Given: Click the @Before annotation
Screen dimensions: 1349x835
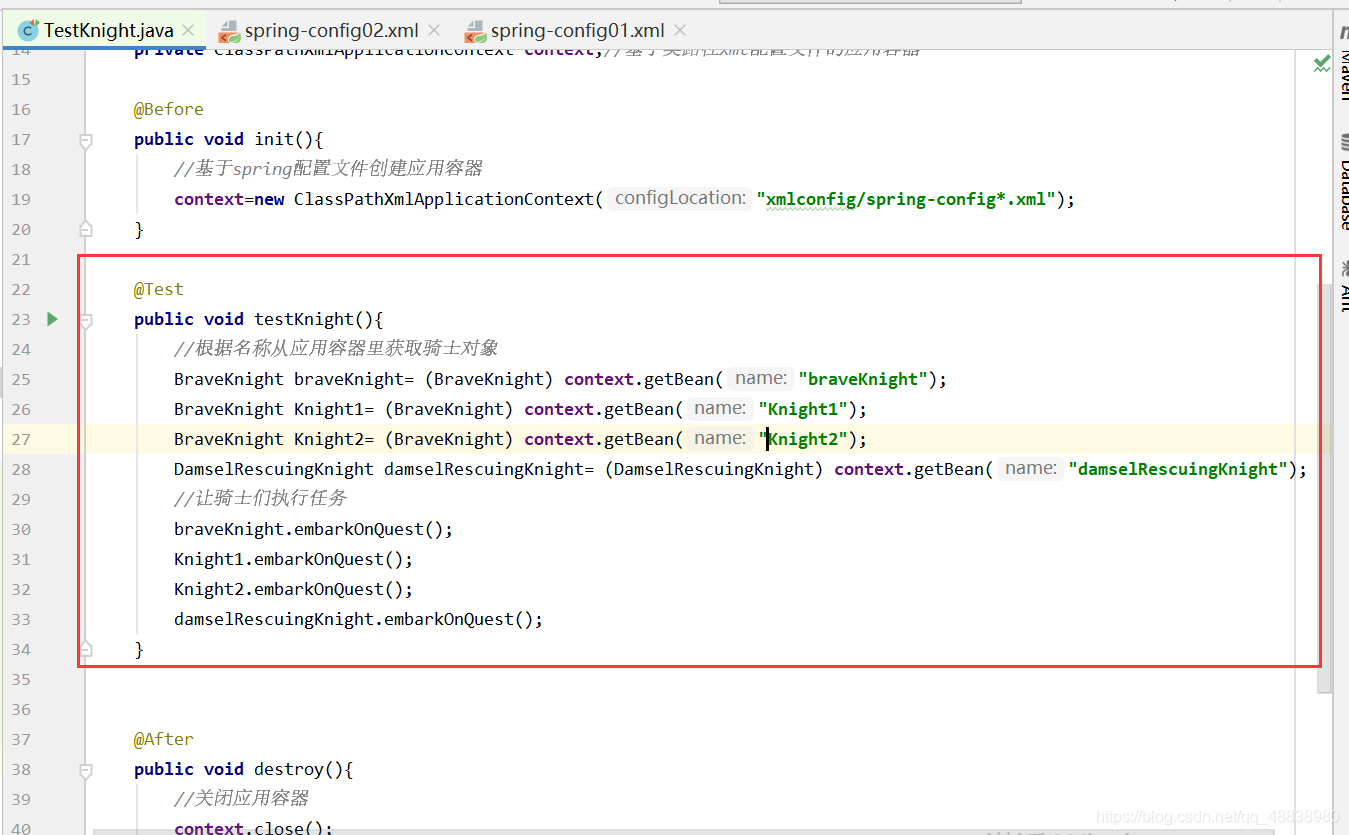Looking at the screenshot, I should [169, 109].
